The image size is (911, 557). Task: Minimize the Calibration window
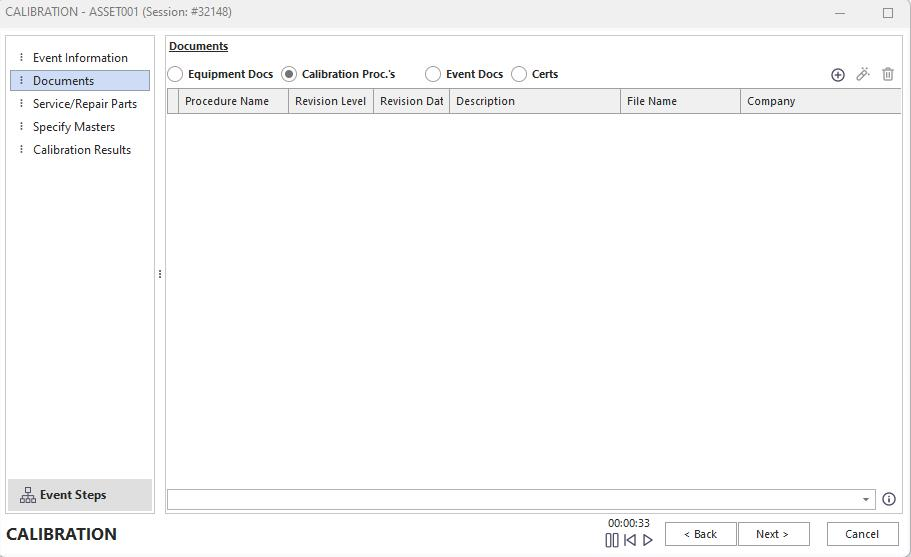(x=840, y=13)
